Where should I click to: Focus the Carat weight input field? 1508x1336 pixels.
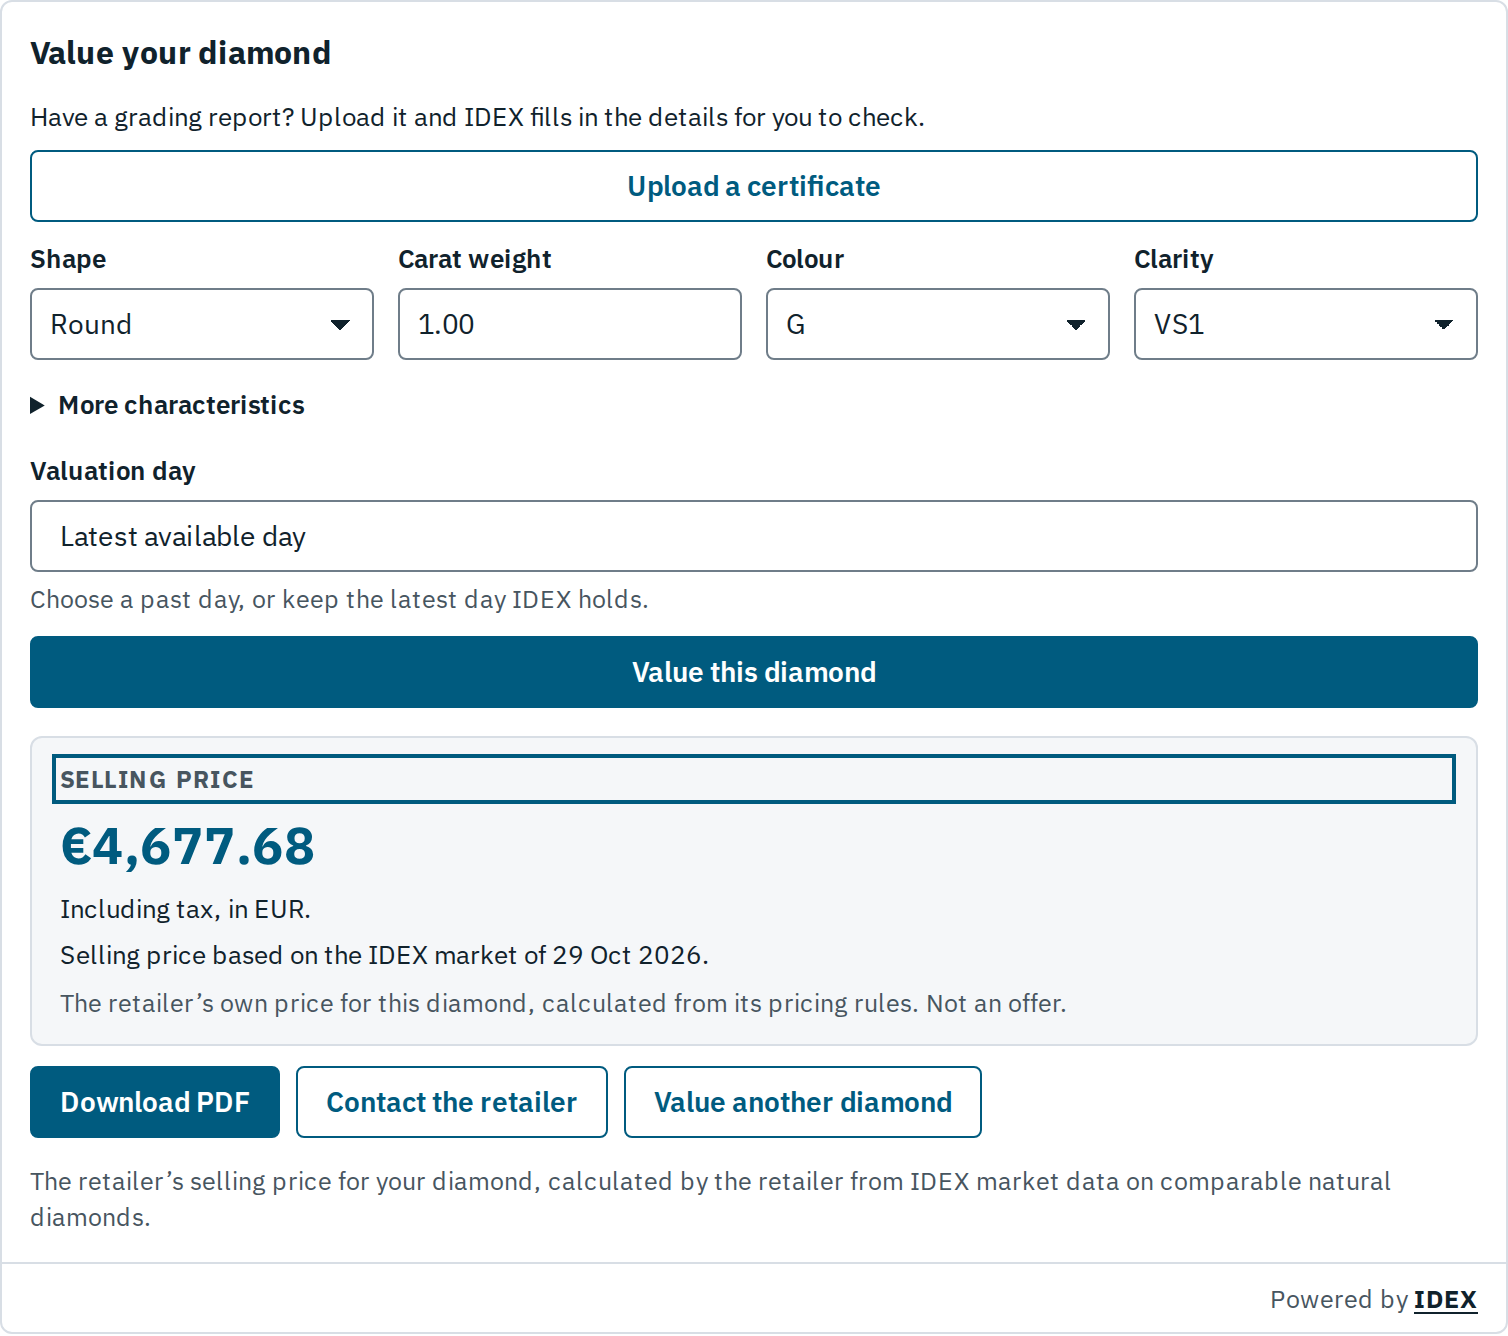click(x=570, y=324)
